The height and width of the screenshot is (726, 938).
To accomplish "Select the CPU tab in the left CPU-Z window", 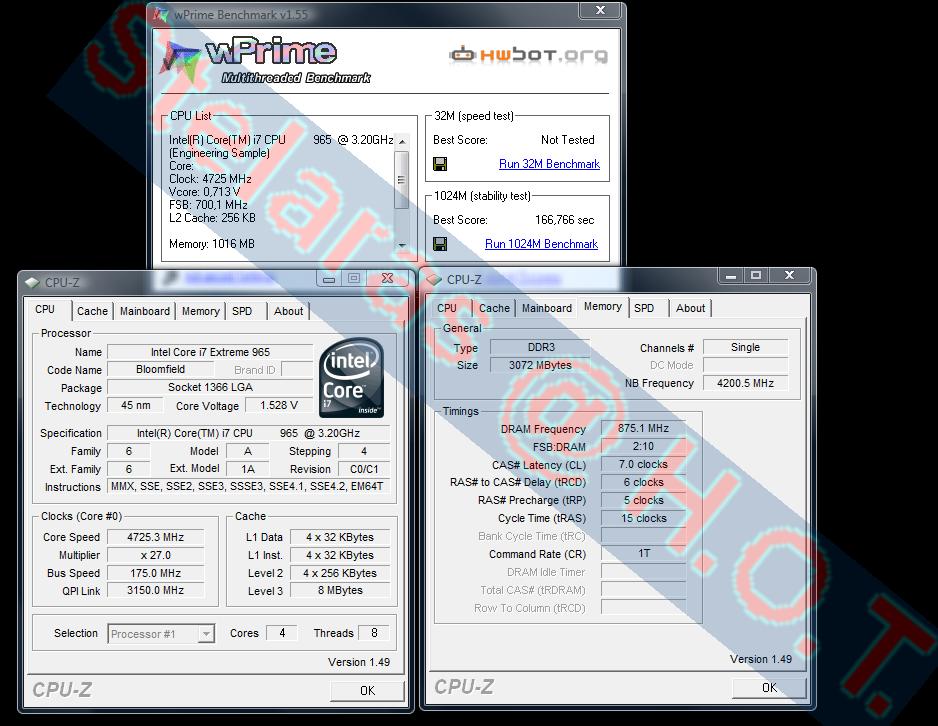I will click(45, 309).
